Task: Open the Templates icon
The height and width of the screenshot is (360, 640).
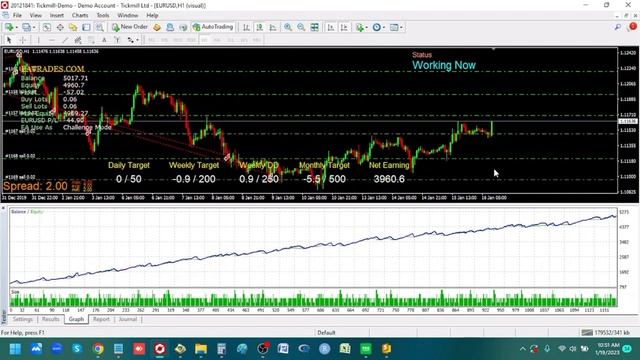Action: point(394,27)
